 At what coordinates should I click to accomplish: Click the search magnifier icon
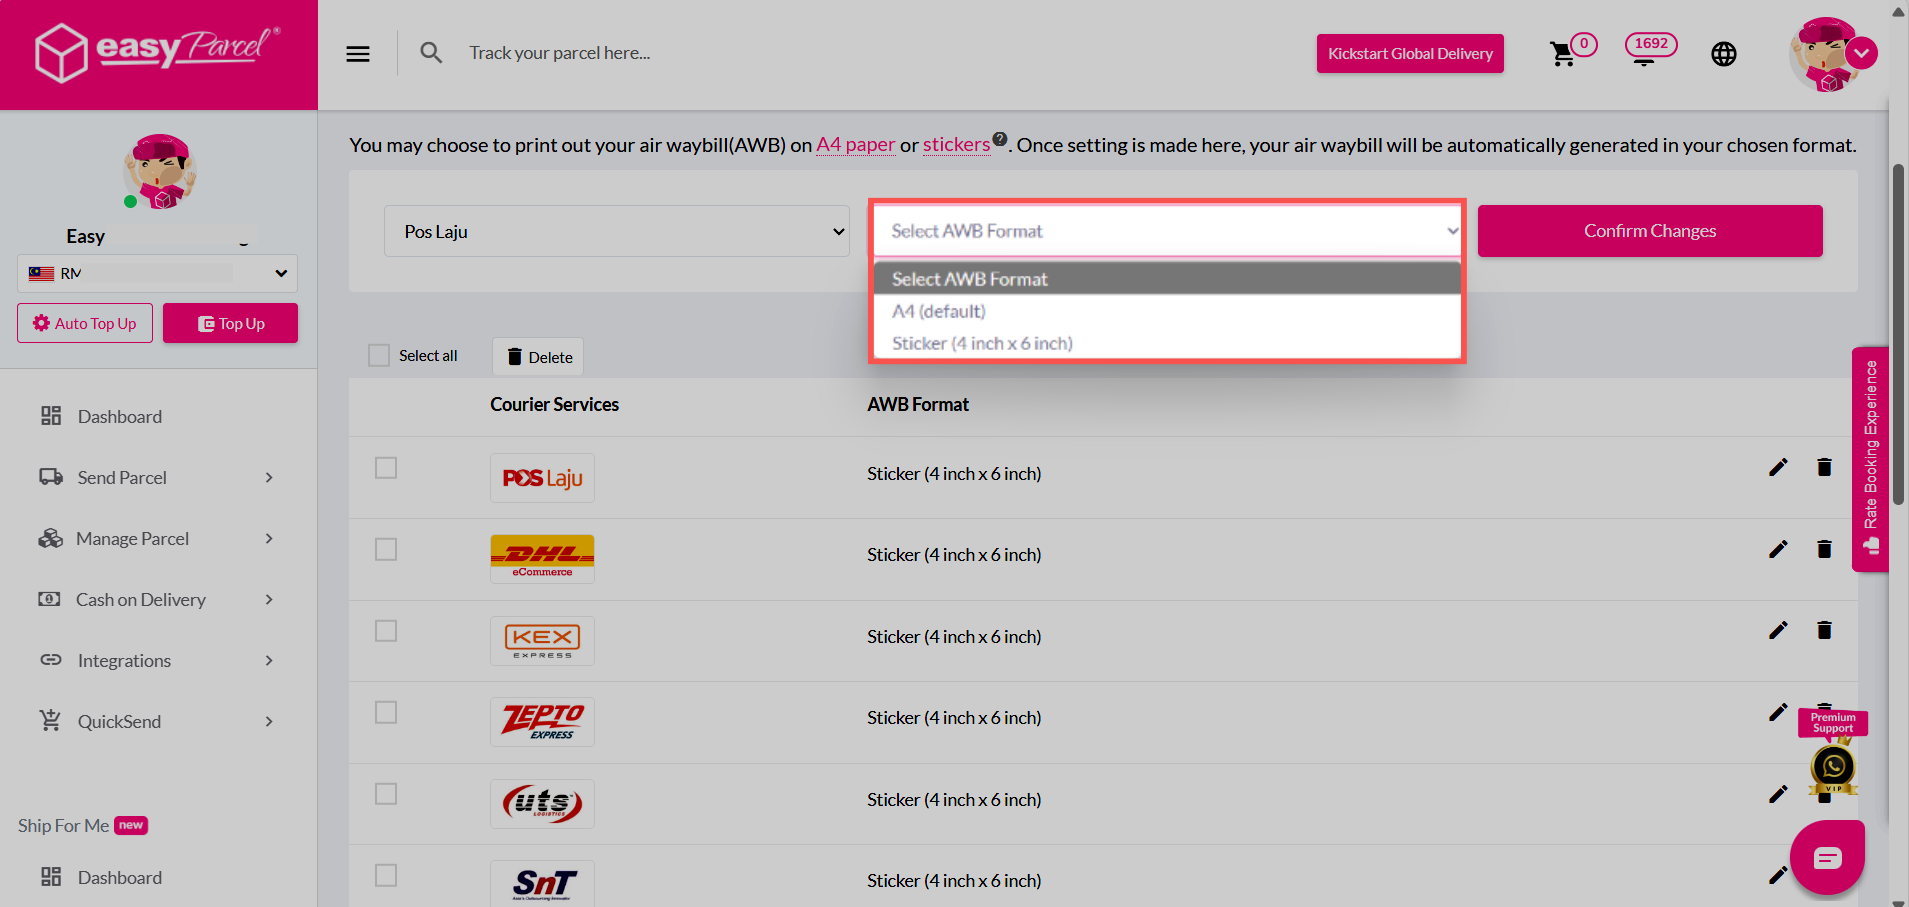431,53
